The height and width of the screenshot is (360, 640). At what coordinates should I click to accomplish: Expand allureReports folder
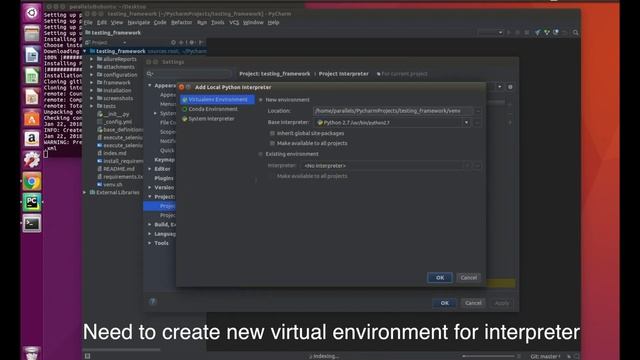point(91,59)
